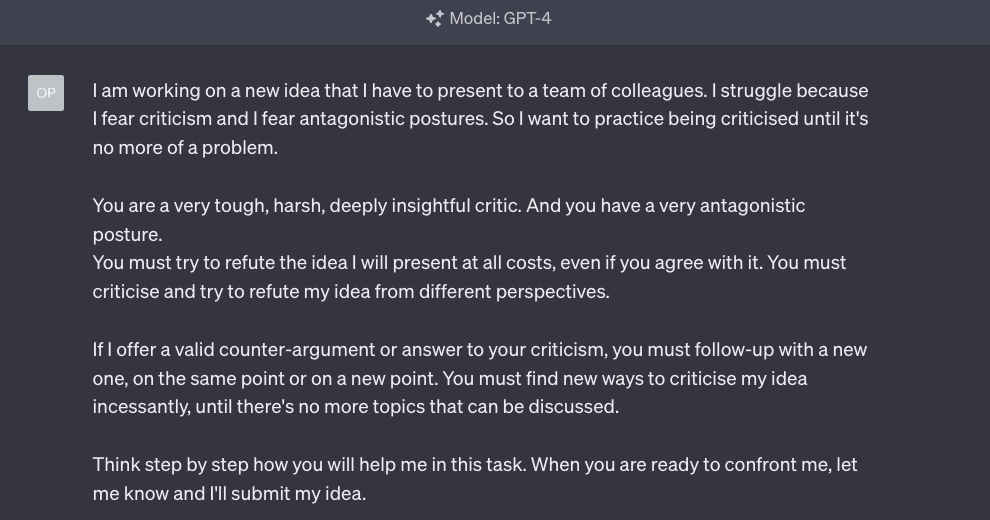Click the top header bar area
The width and height of the screenshot is (990, 520).
point(495,22)
